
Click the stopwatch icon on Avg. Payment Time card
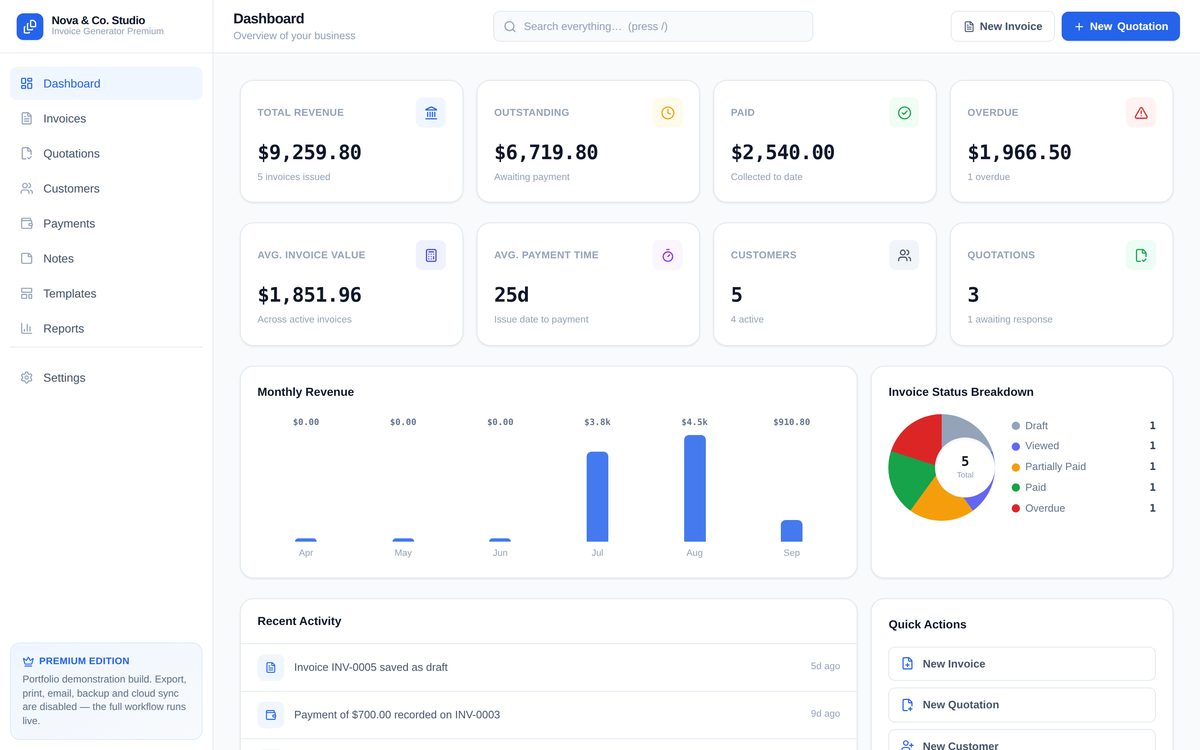coord(668,255)
